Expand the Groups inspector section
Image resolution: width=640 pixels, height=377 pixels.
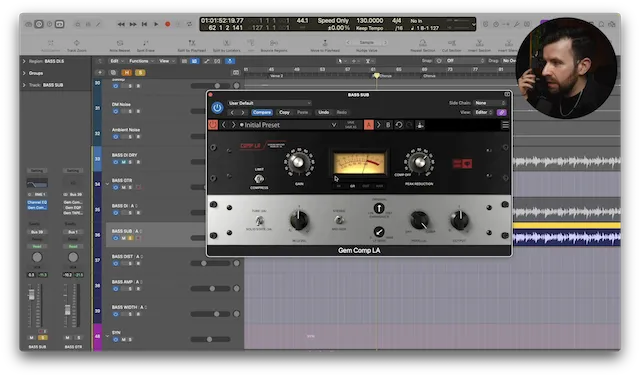[x=24, y=73]
